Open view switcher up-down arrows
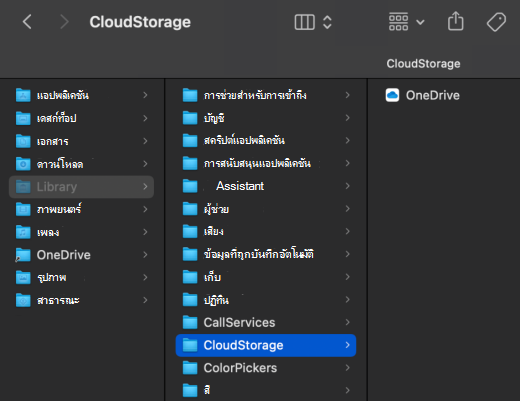520x401 pixels. pos(327,22)
